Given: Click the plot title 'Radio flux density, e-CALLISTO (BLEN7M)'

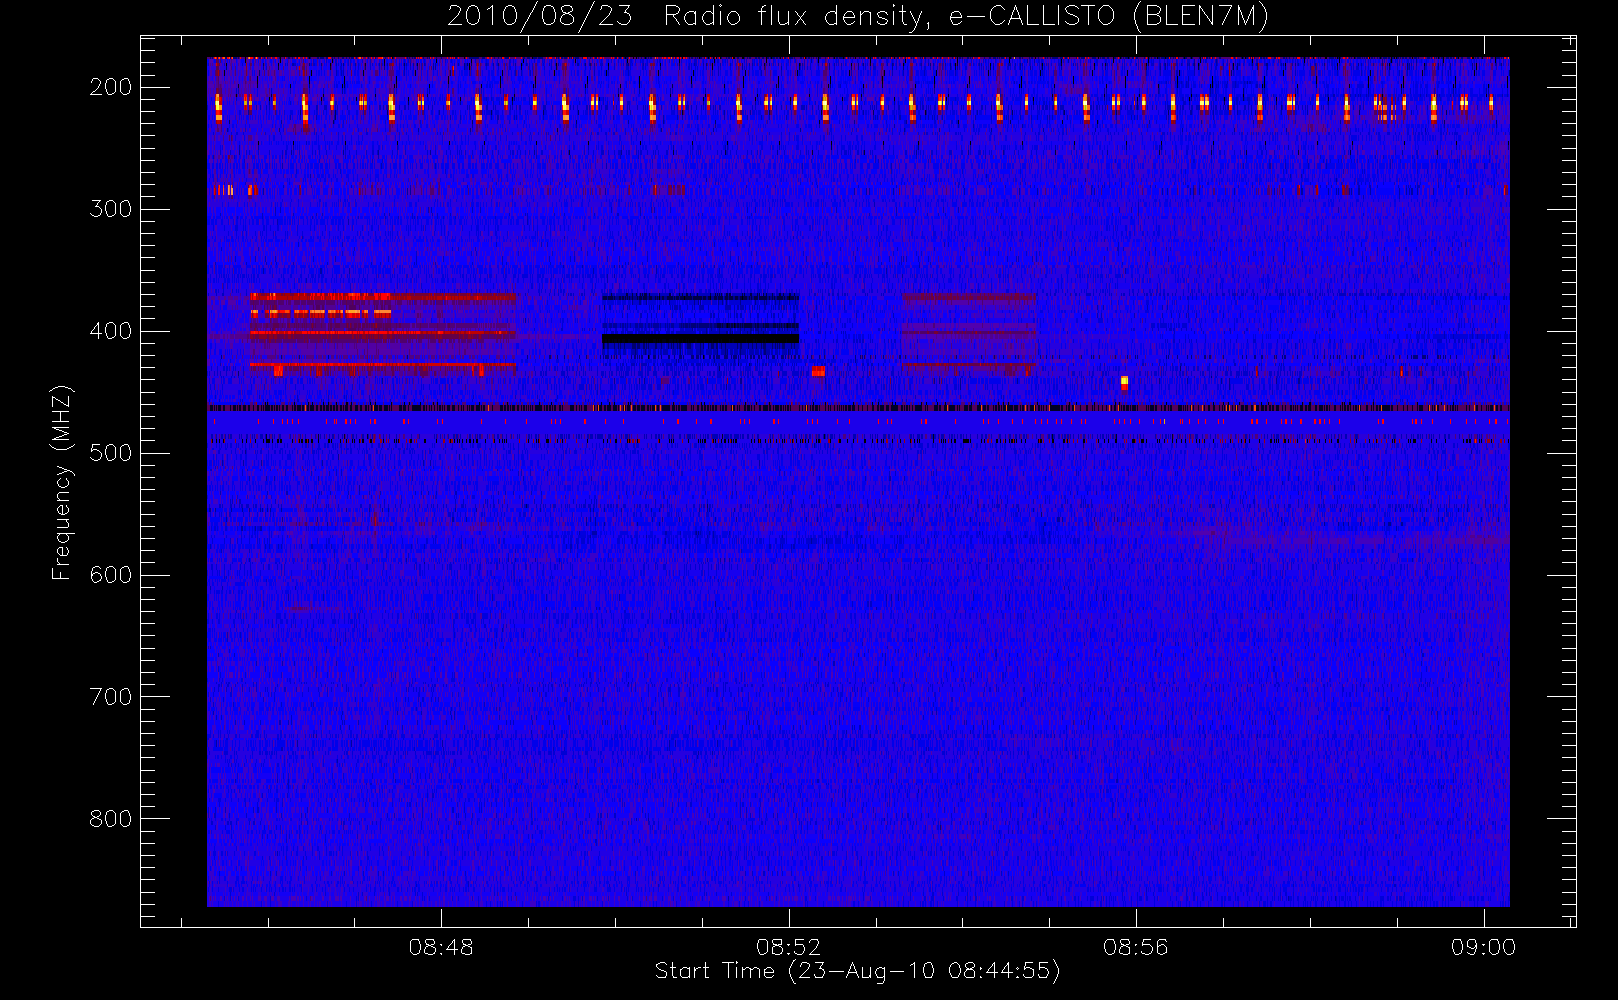Looking at the screenshot, I should (966, 17).
